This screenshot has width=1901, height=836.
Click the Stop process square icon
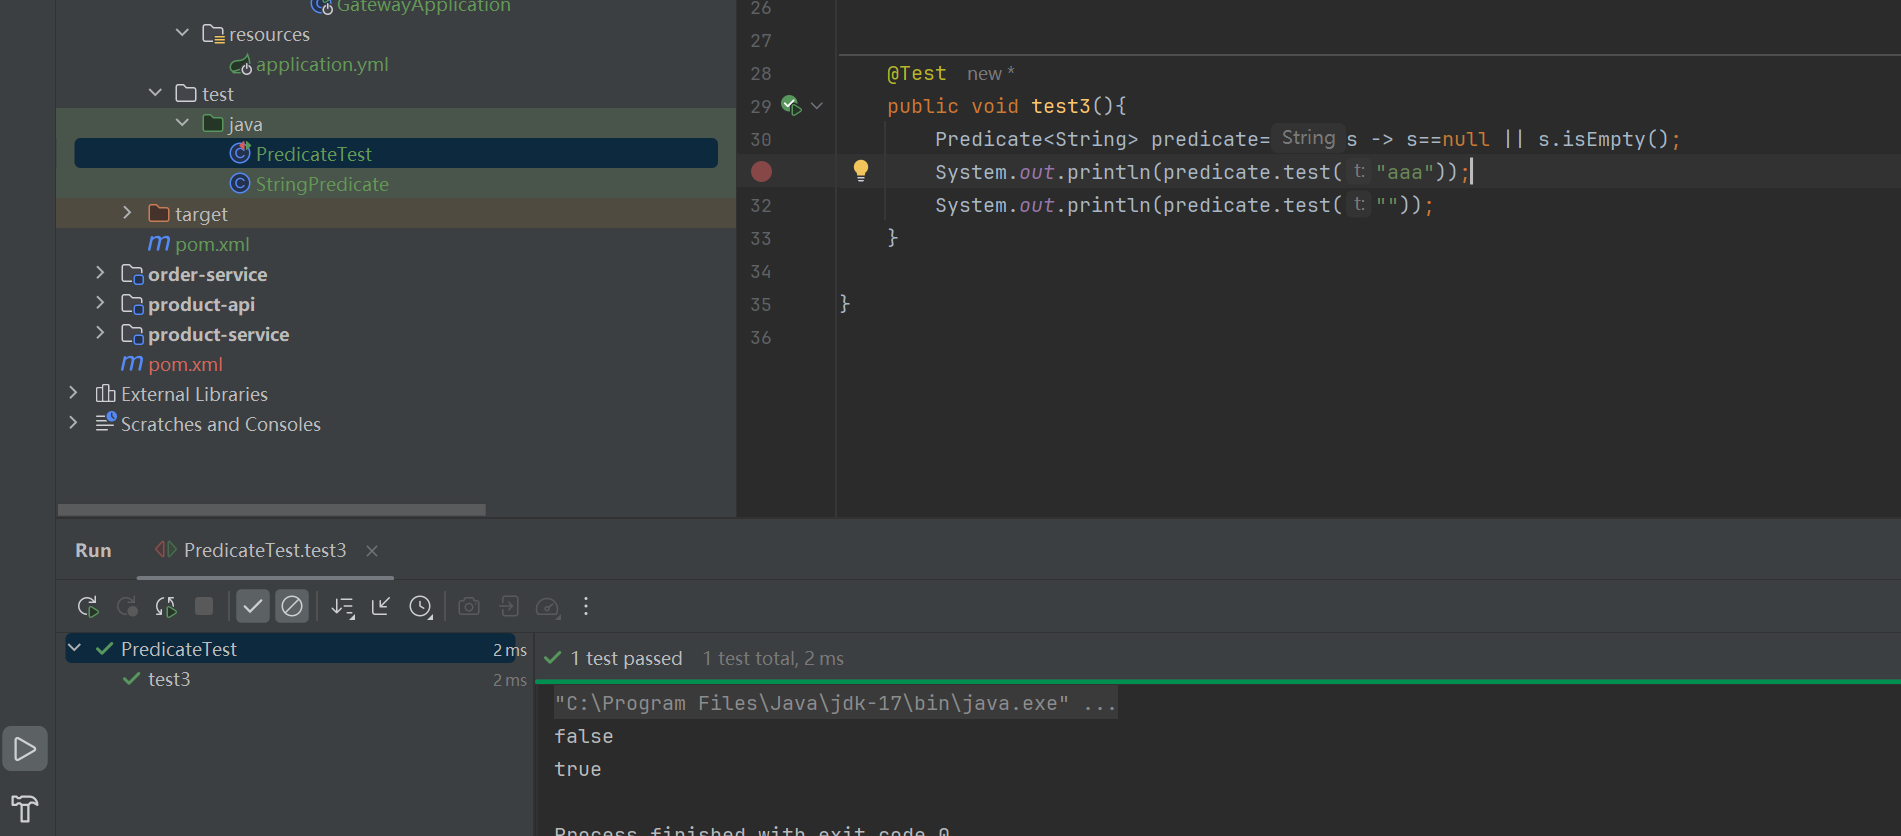(204, 606)
